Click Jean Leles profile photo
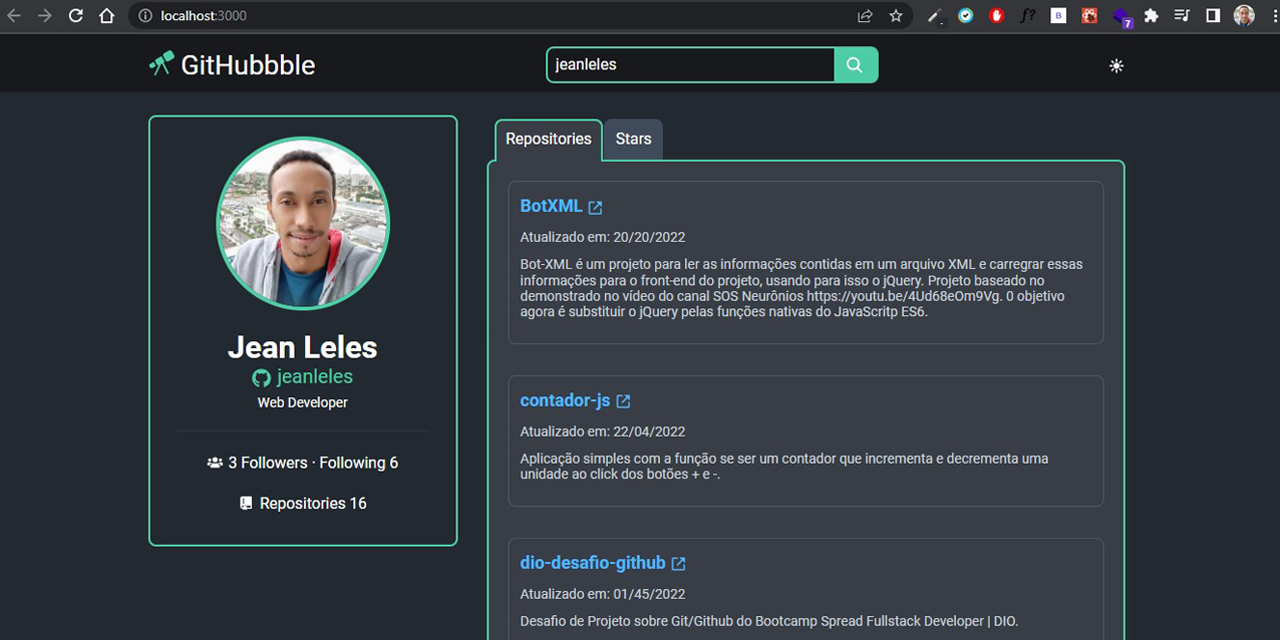This screenshot has width=1280, height=640. click(302, 222)
